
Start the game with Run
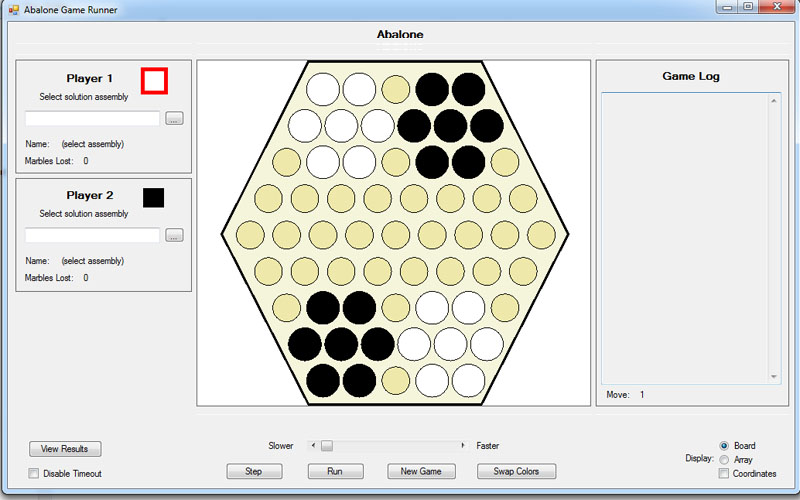[335, 471]
